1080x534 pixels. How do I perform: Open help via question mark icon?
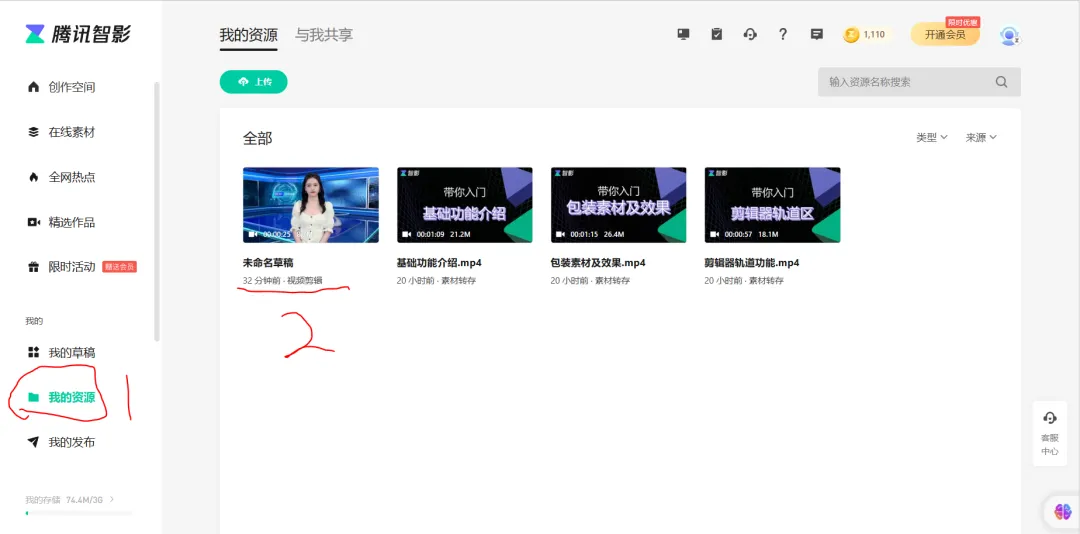(x=783, y=34)
